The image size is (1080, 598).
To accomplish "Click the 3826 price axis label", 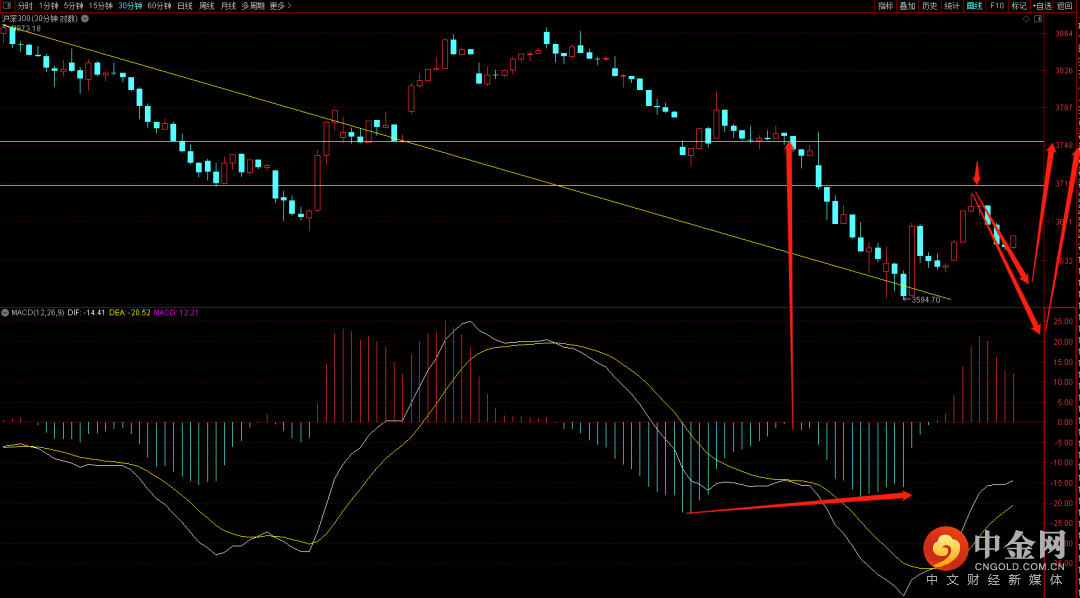I will tap(1063, 70).
